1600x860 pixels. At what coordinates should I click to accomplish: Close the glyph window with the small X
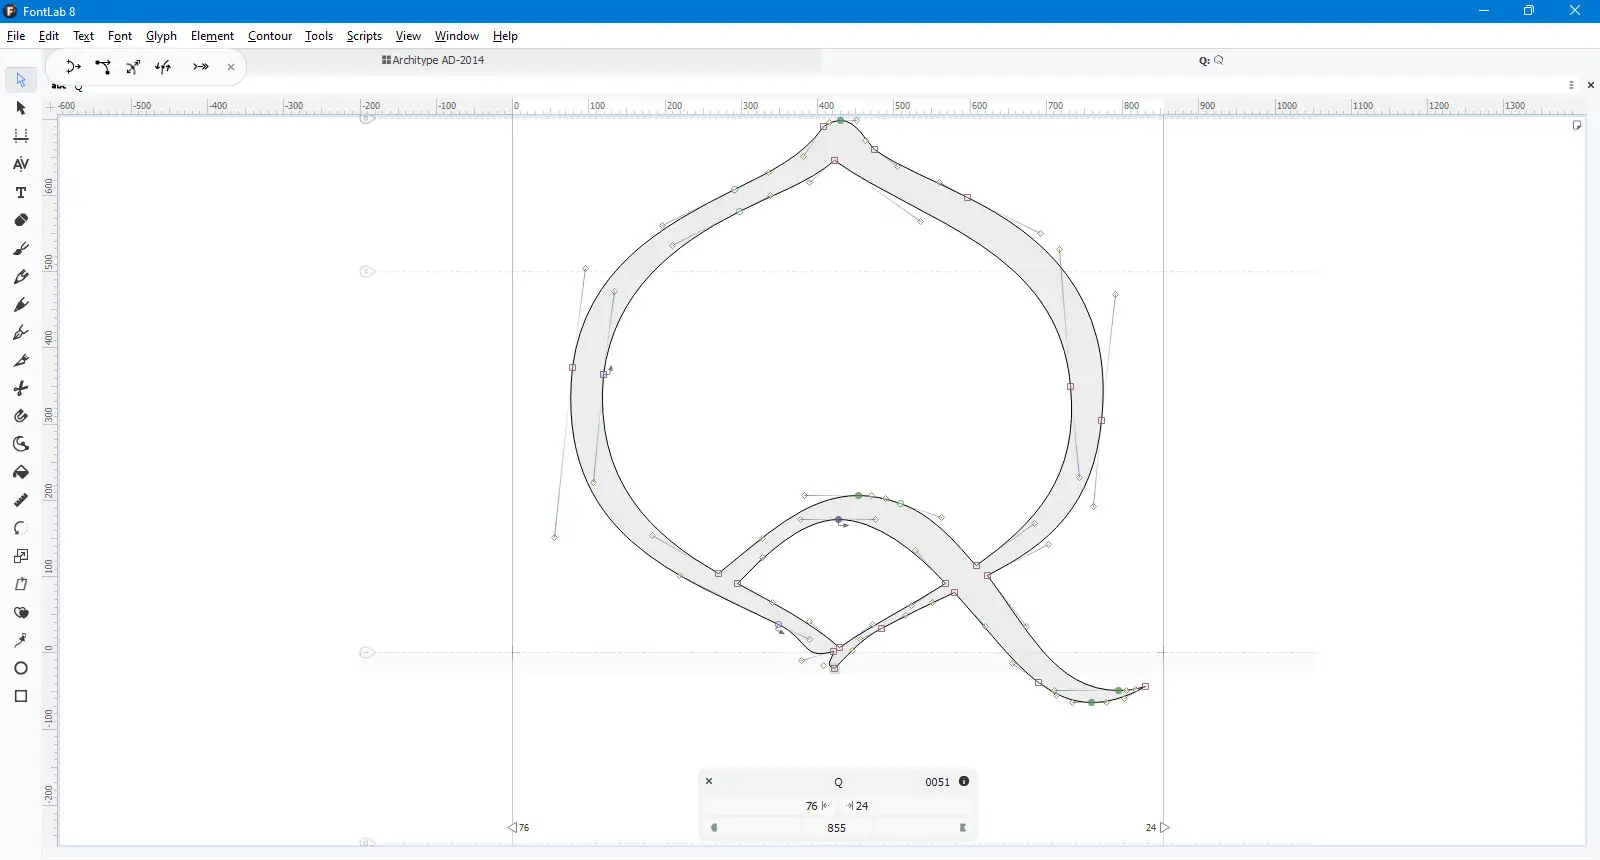pos(1591,85)
